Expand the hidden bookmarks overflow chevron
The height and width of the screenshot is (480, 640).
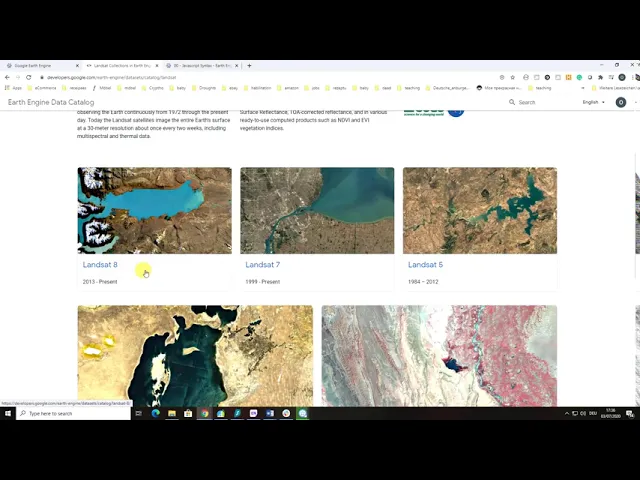point(582,88)
